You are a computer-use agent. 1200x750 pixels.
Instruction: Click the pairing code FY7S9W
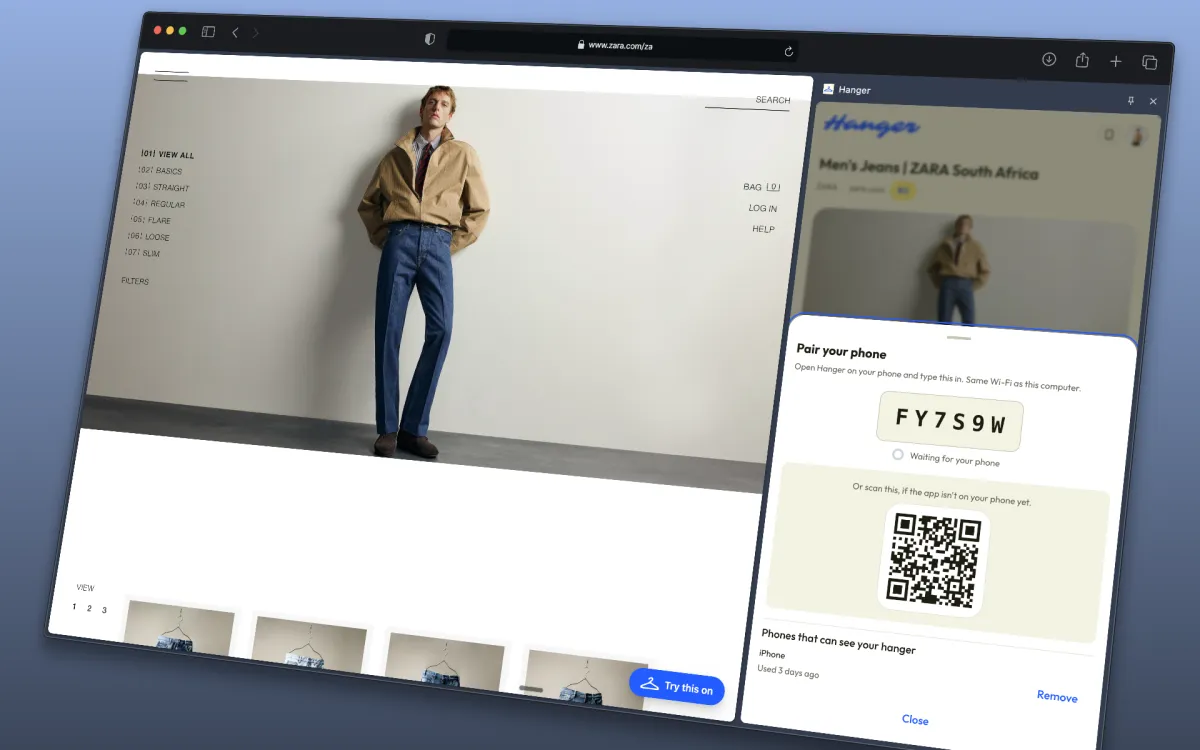(x=950, y=421)
